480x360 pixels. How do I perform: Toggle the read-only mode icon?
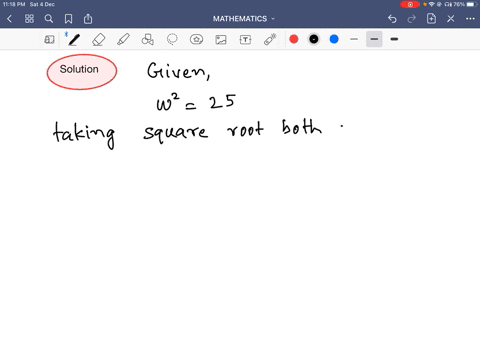[49, 39]
